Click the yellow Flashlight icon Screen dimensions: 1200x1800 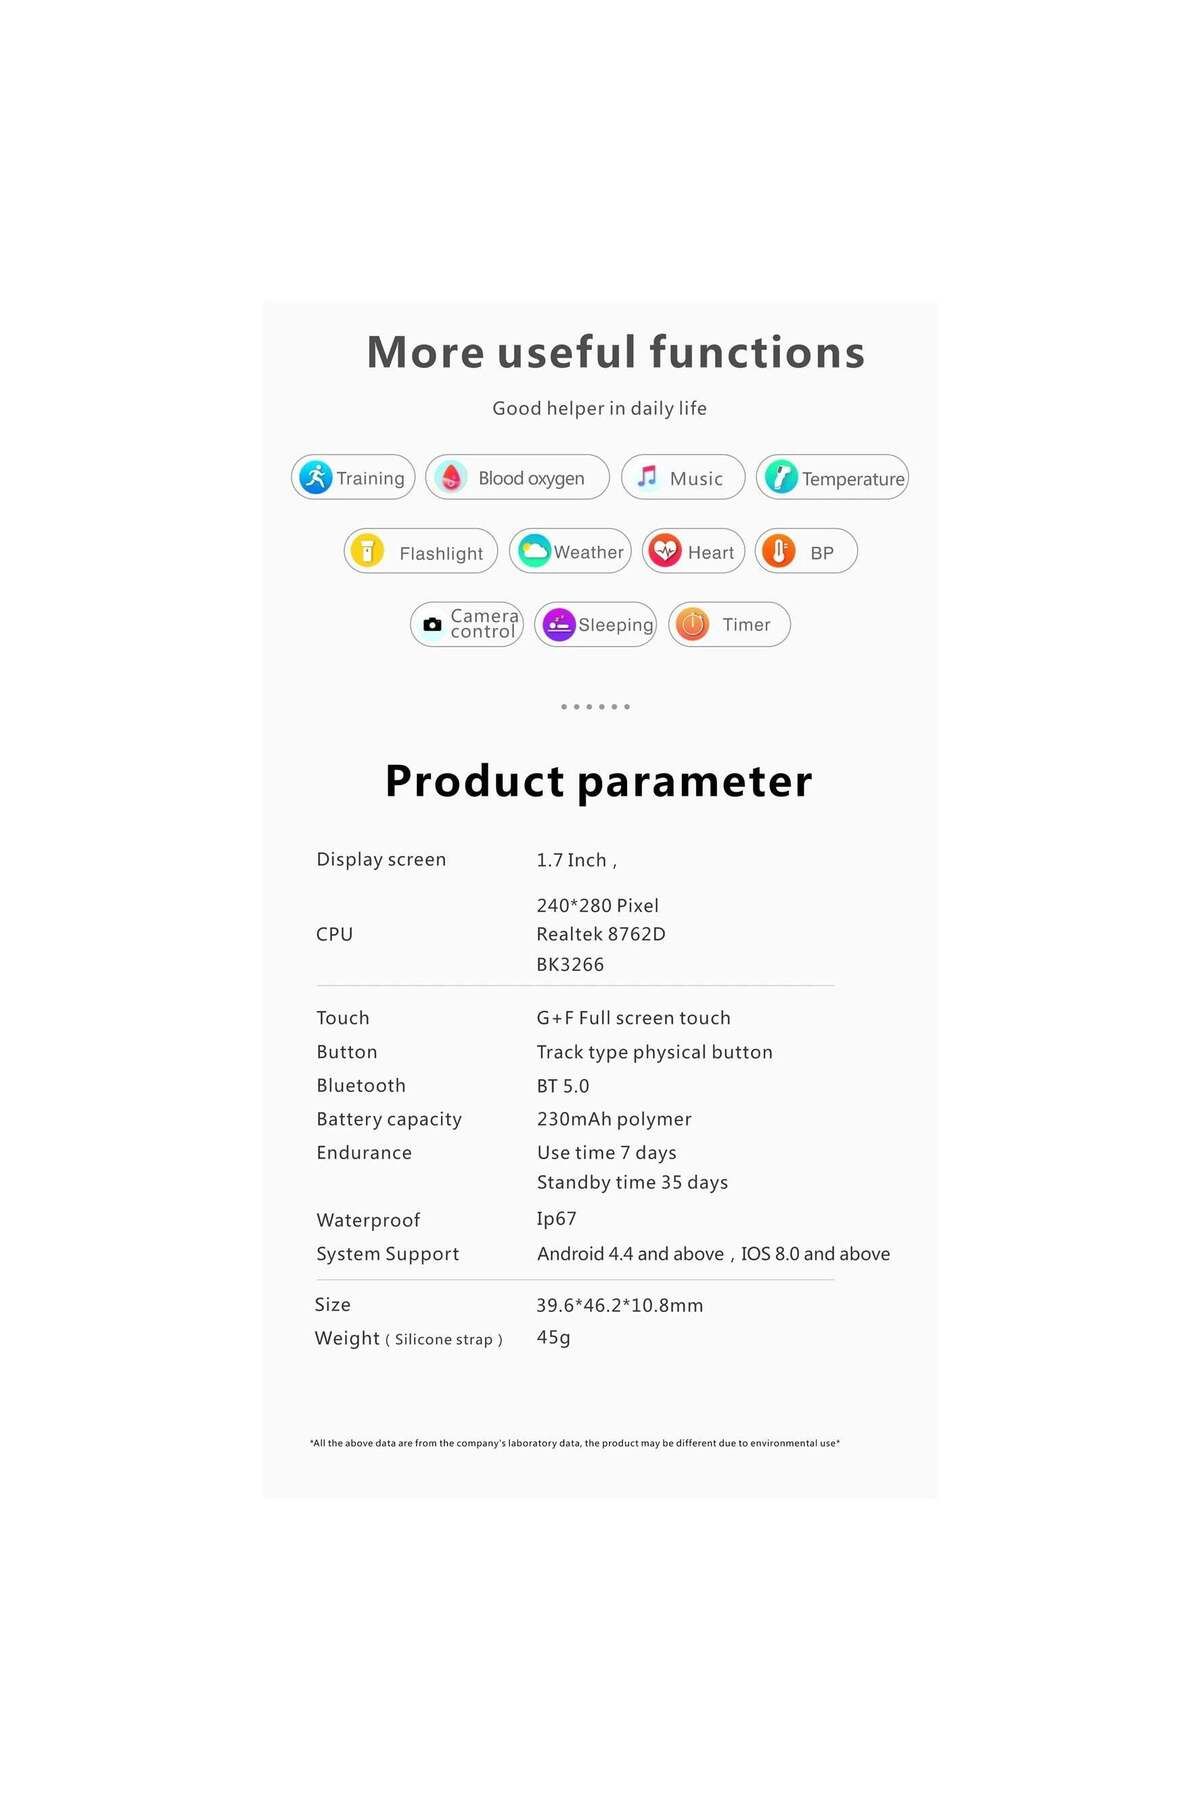[367, 551]
